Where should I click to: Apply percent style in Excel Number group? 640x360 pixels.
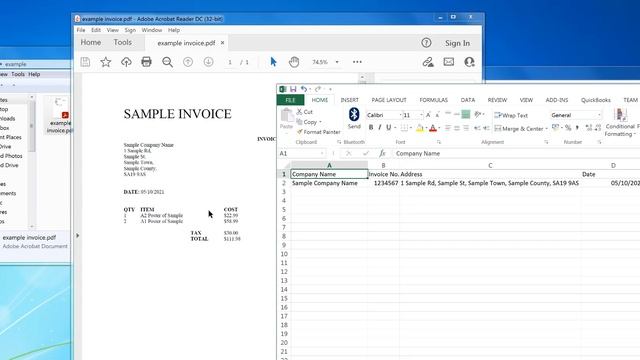[568, 128]
